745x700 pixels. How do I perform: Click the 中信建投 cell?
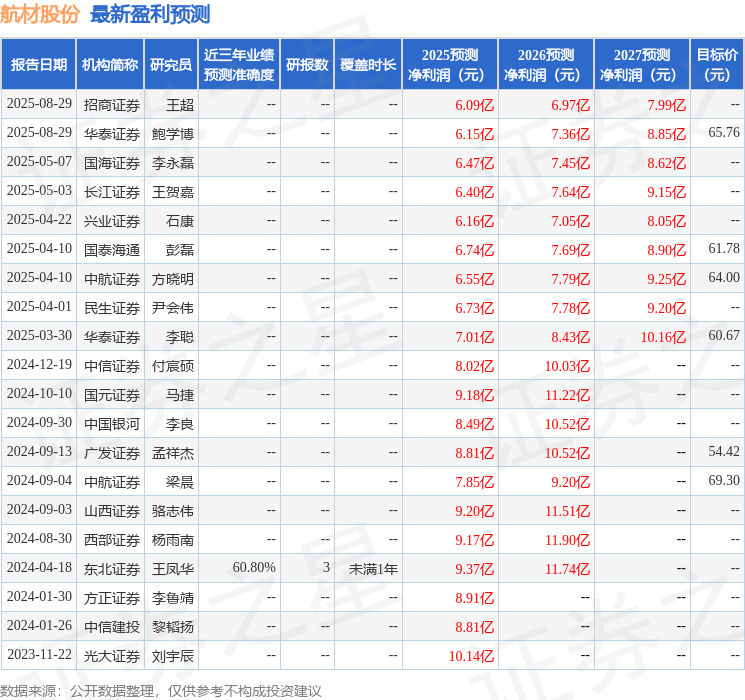(x=112, y=626)
